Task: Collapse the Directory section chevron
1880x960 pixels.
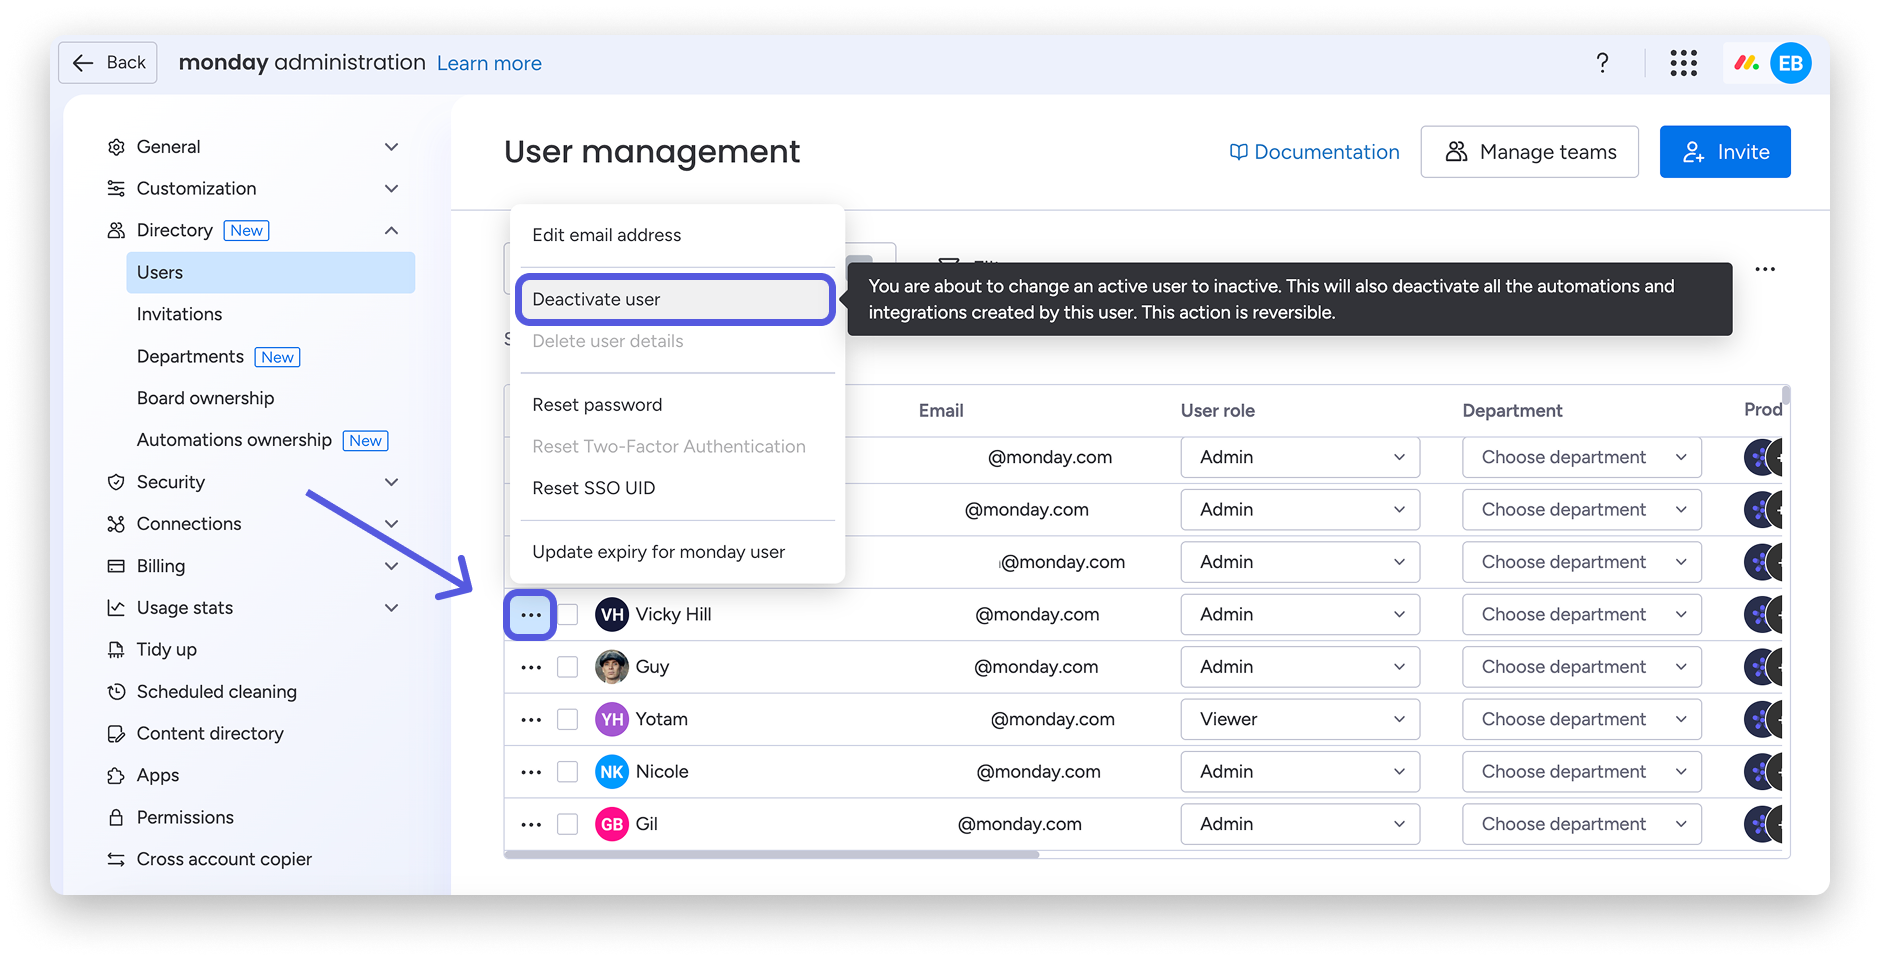Action: 391,231
